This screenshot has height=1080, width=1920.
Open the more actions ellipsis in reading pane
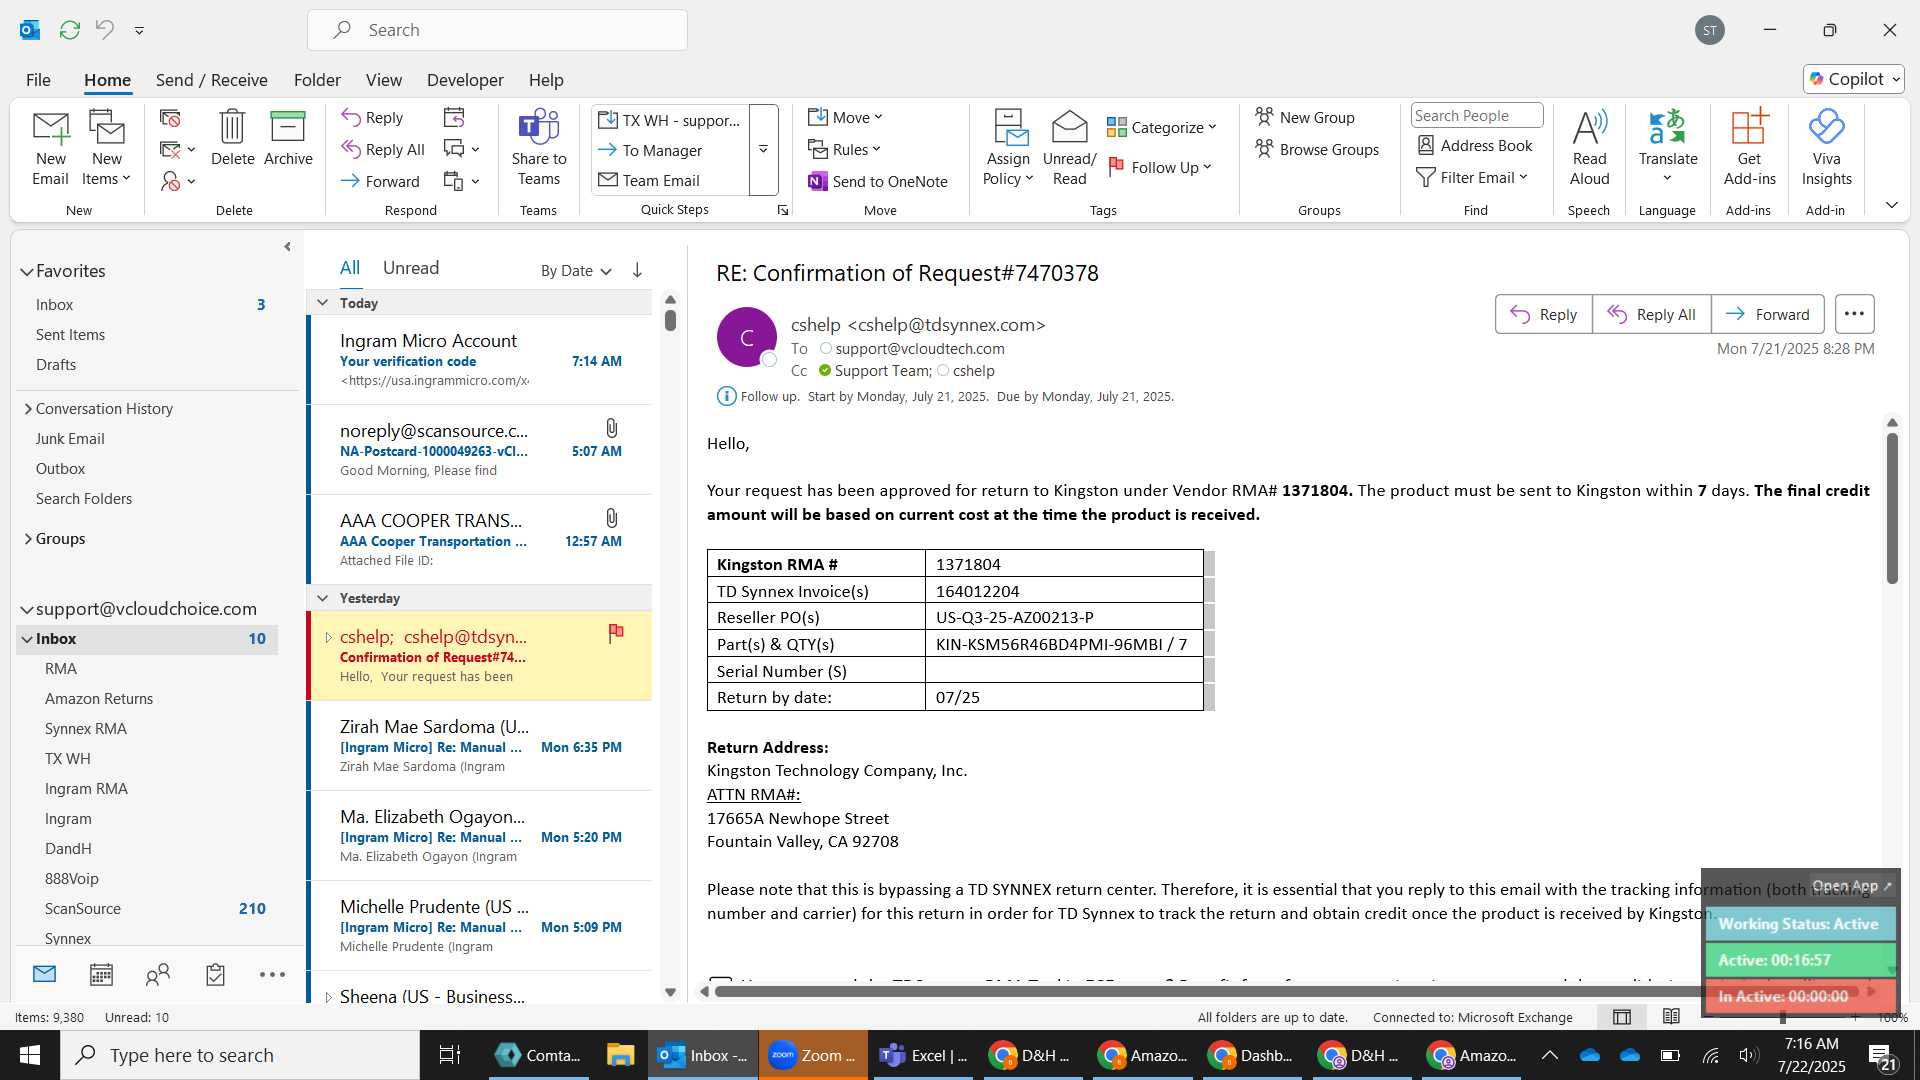[1854, 314]
